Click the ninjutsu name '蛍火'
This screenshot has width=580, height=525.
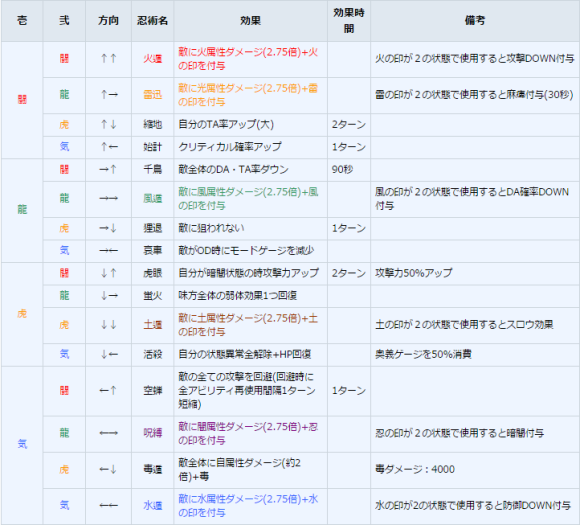tap(152, 295)
